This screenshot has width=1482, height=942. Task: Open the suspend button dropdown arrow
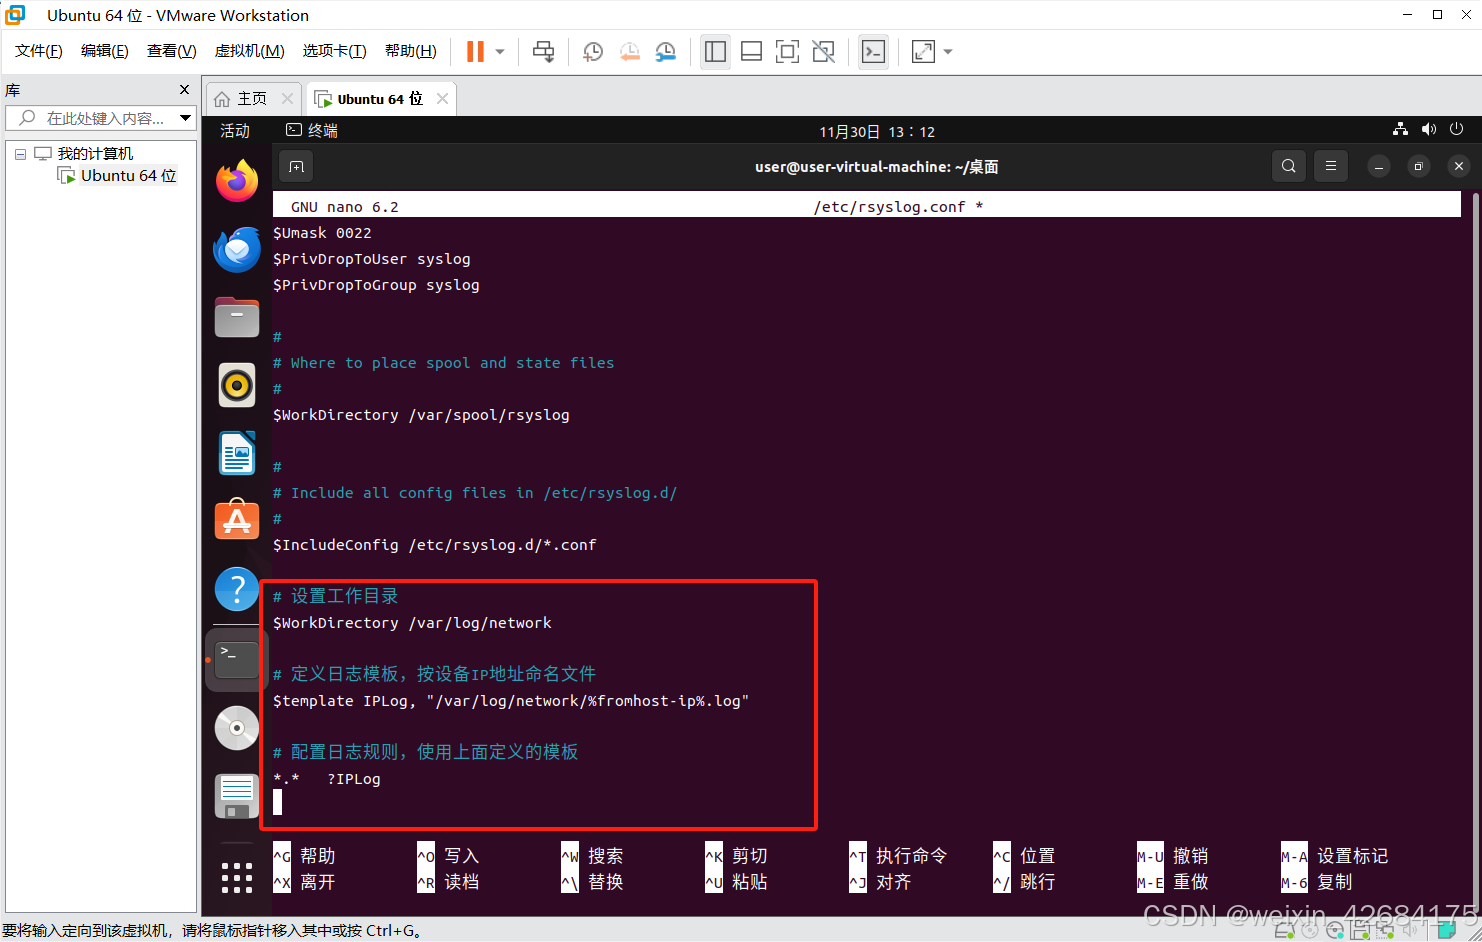click(x=501, y=51)
